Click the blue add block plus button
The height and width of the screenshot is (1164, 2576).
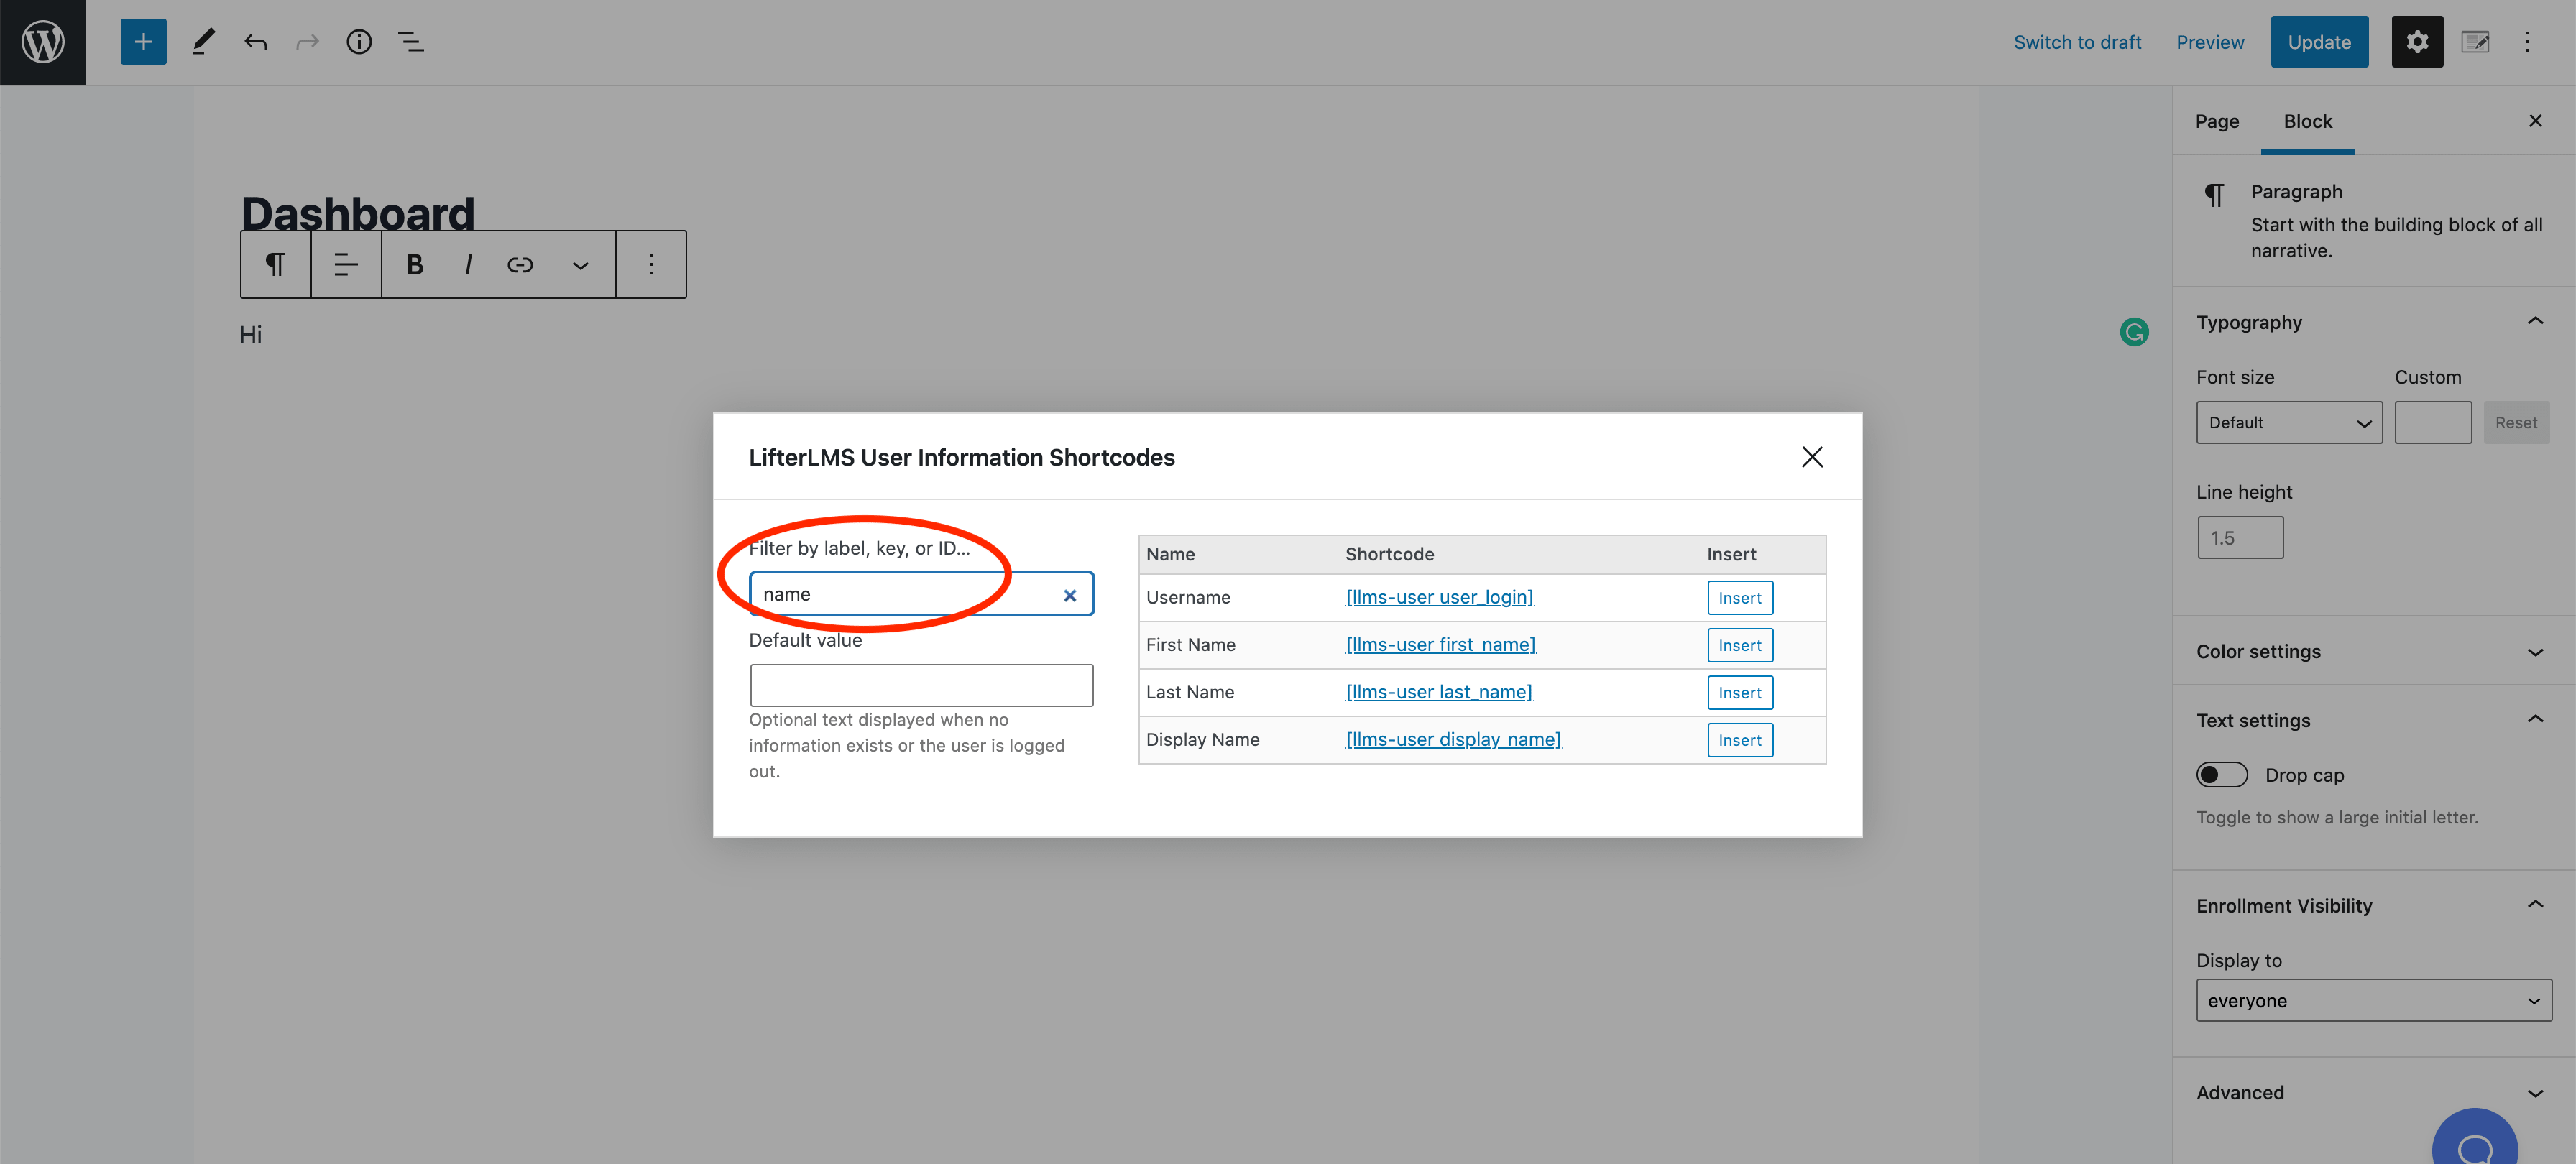coord(143,42)
